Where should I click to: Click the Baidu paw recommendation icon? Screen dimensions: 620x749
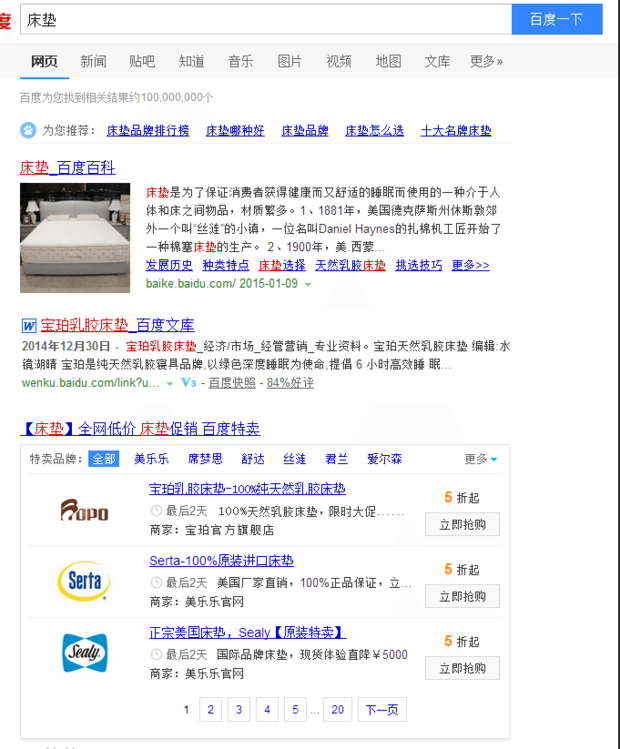click(28, 130)
